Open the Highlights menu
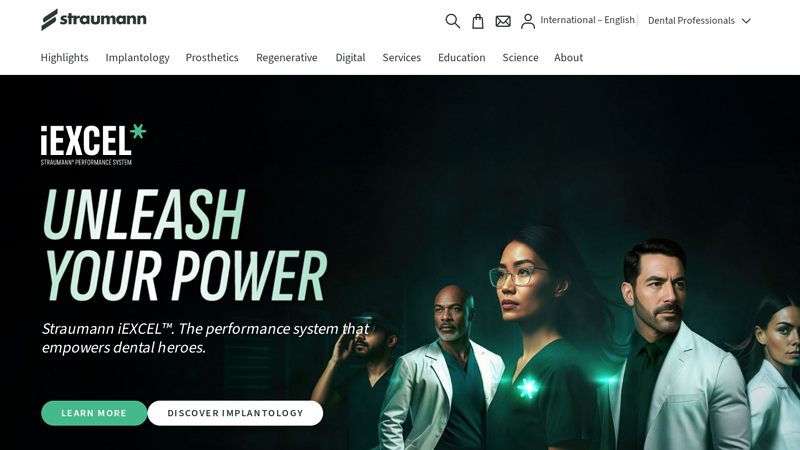The height and width of the screenshot is (450, 800). [64, 58]
